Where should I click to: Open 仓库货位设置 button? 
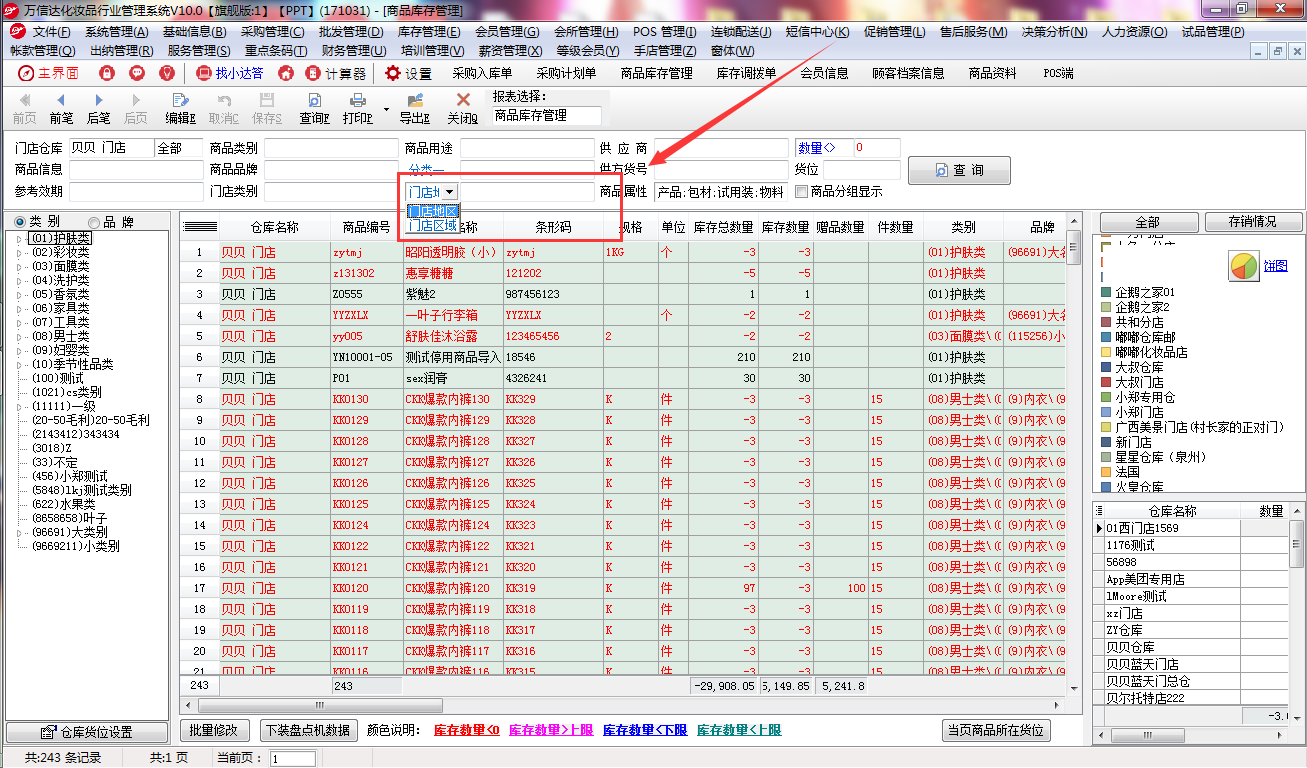85,733
